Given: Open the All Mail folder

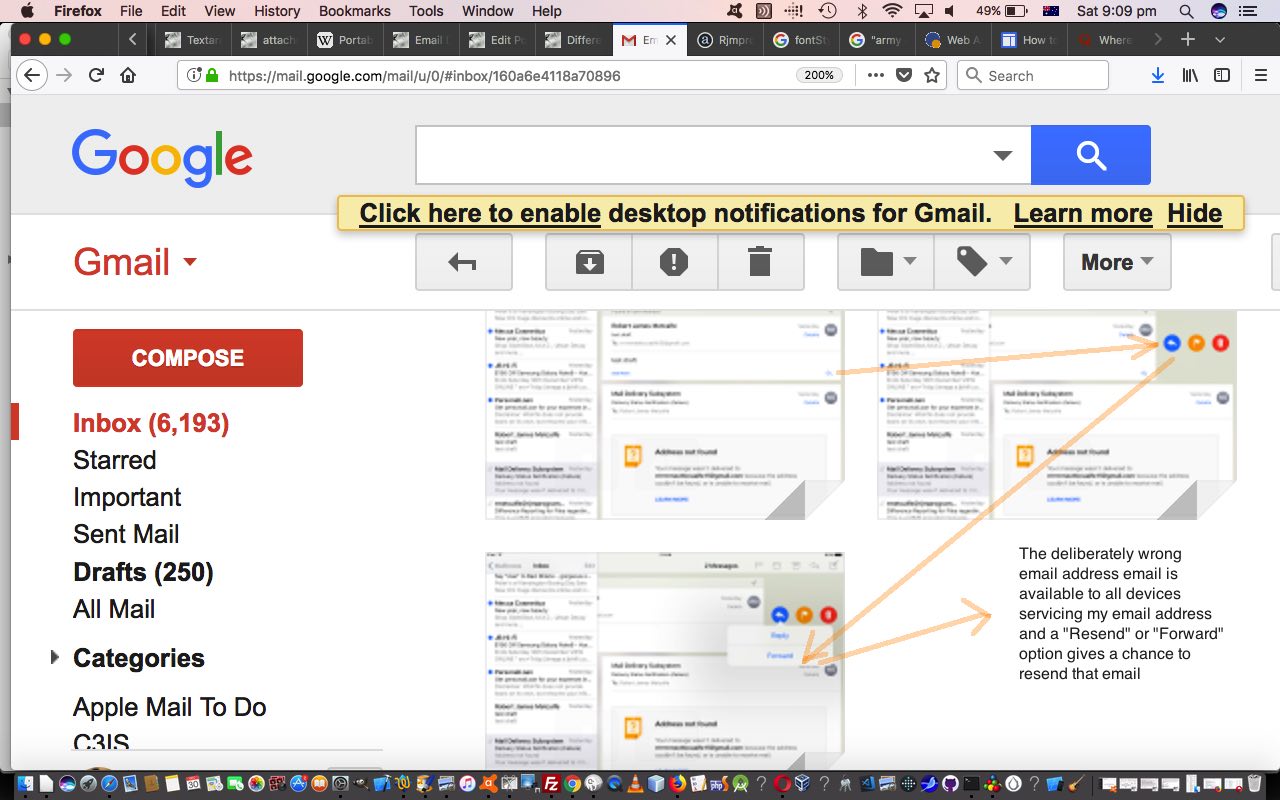Looking at the screenshot, I should [x=114, y=609].
